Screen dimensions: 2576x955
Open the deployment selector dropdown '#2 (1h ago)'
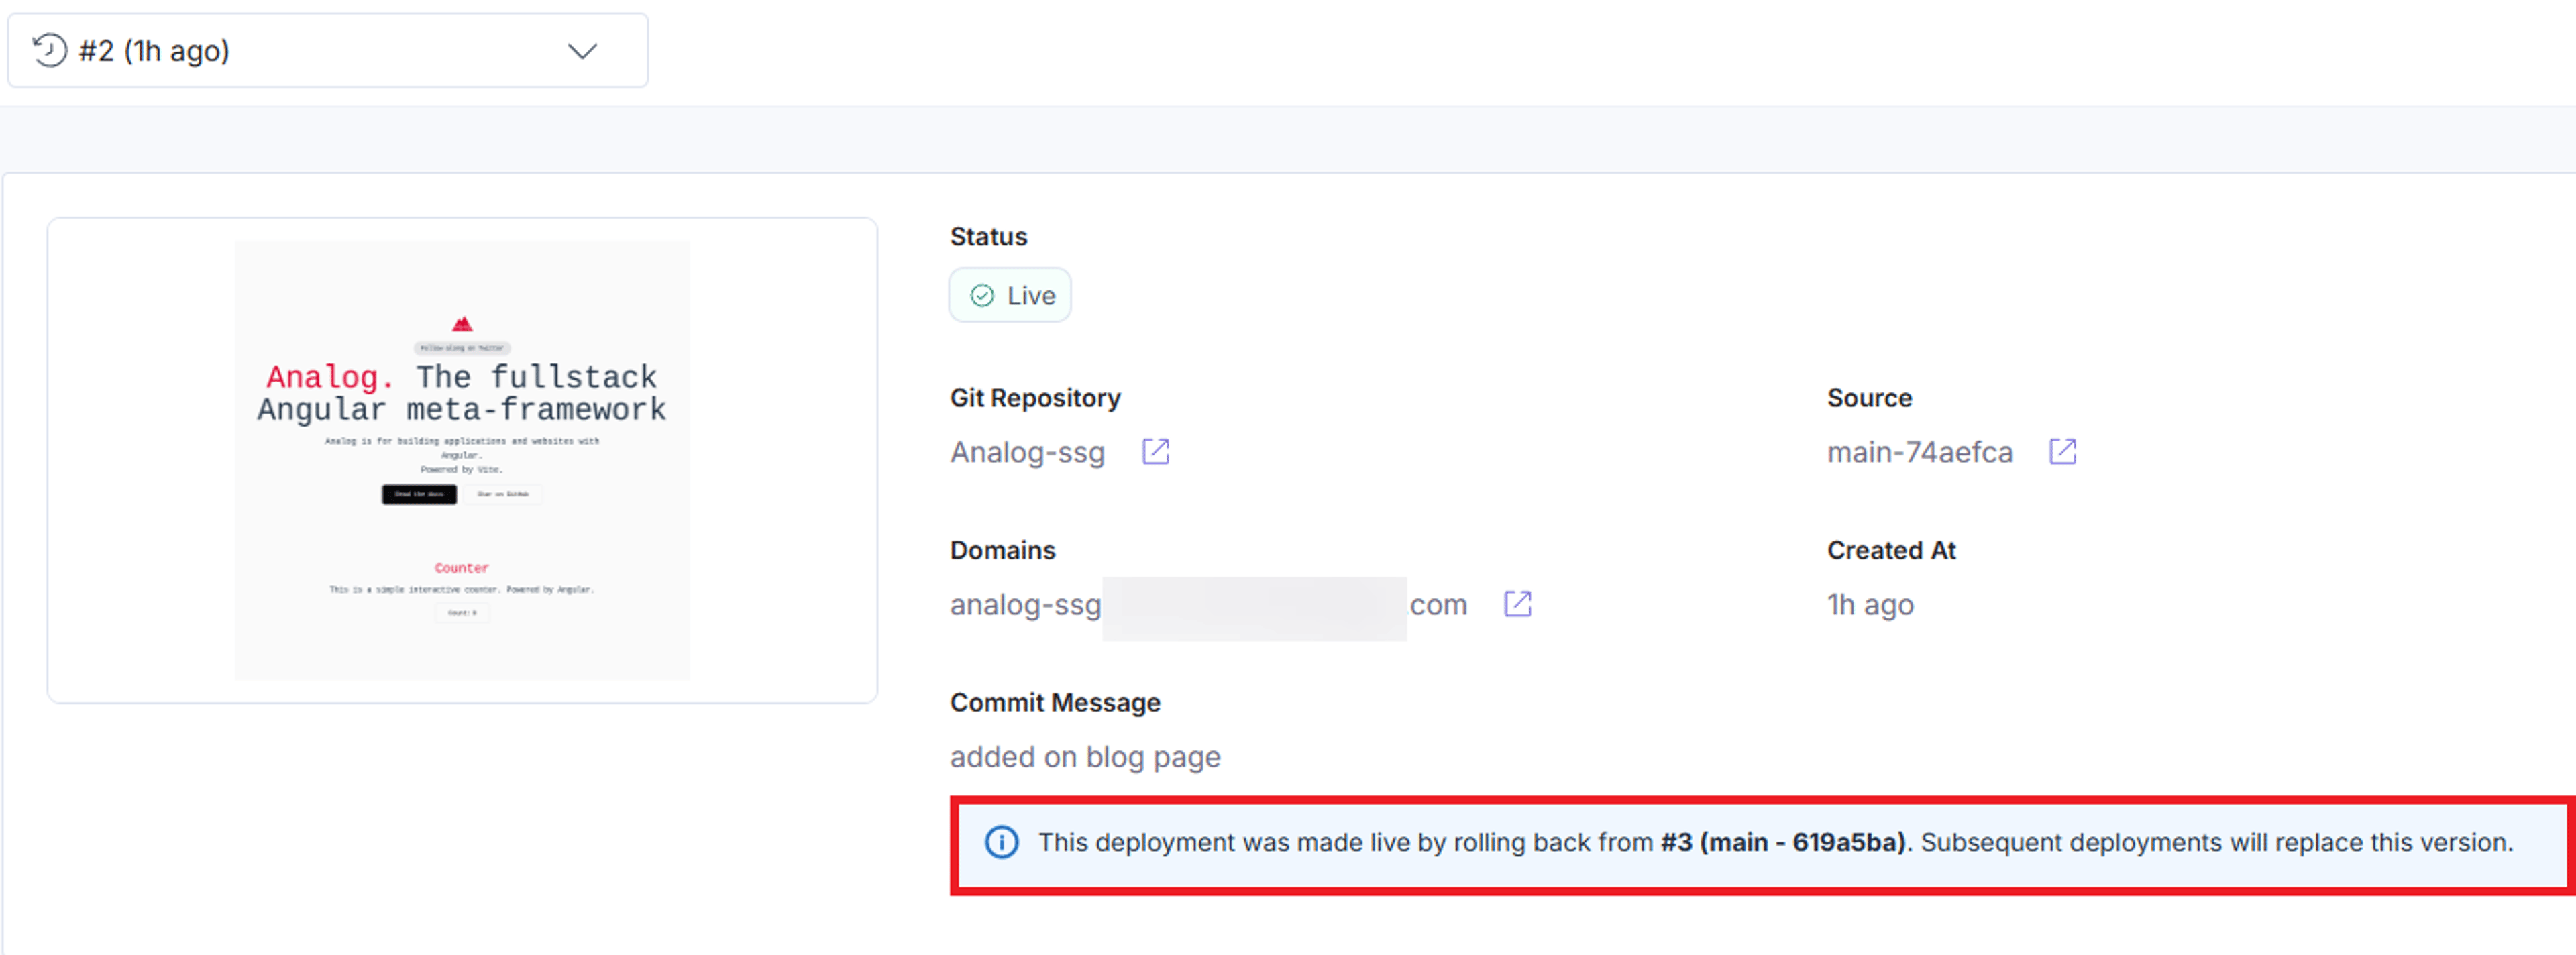pyautogui.click(x=328, y=50)
